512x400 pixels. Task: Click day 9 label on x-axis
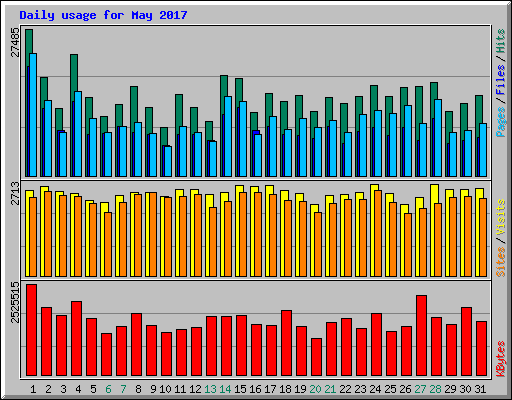coord(153,389)
